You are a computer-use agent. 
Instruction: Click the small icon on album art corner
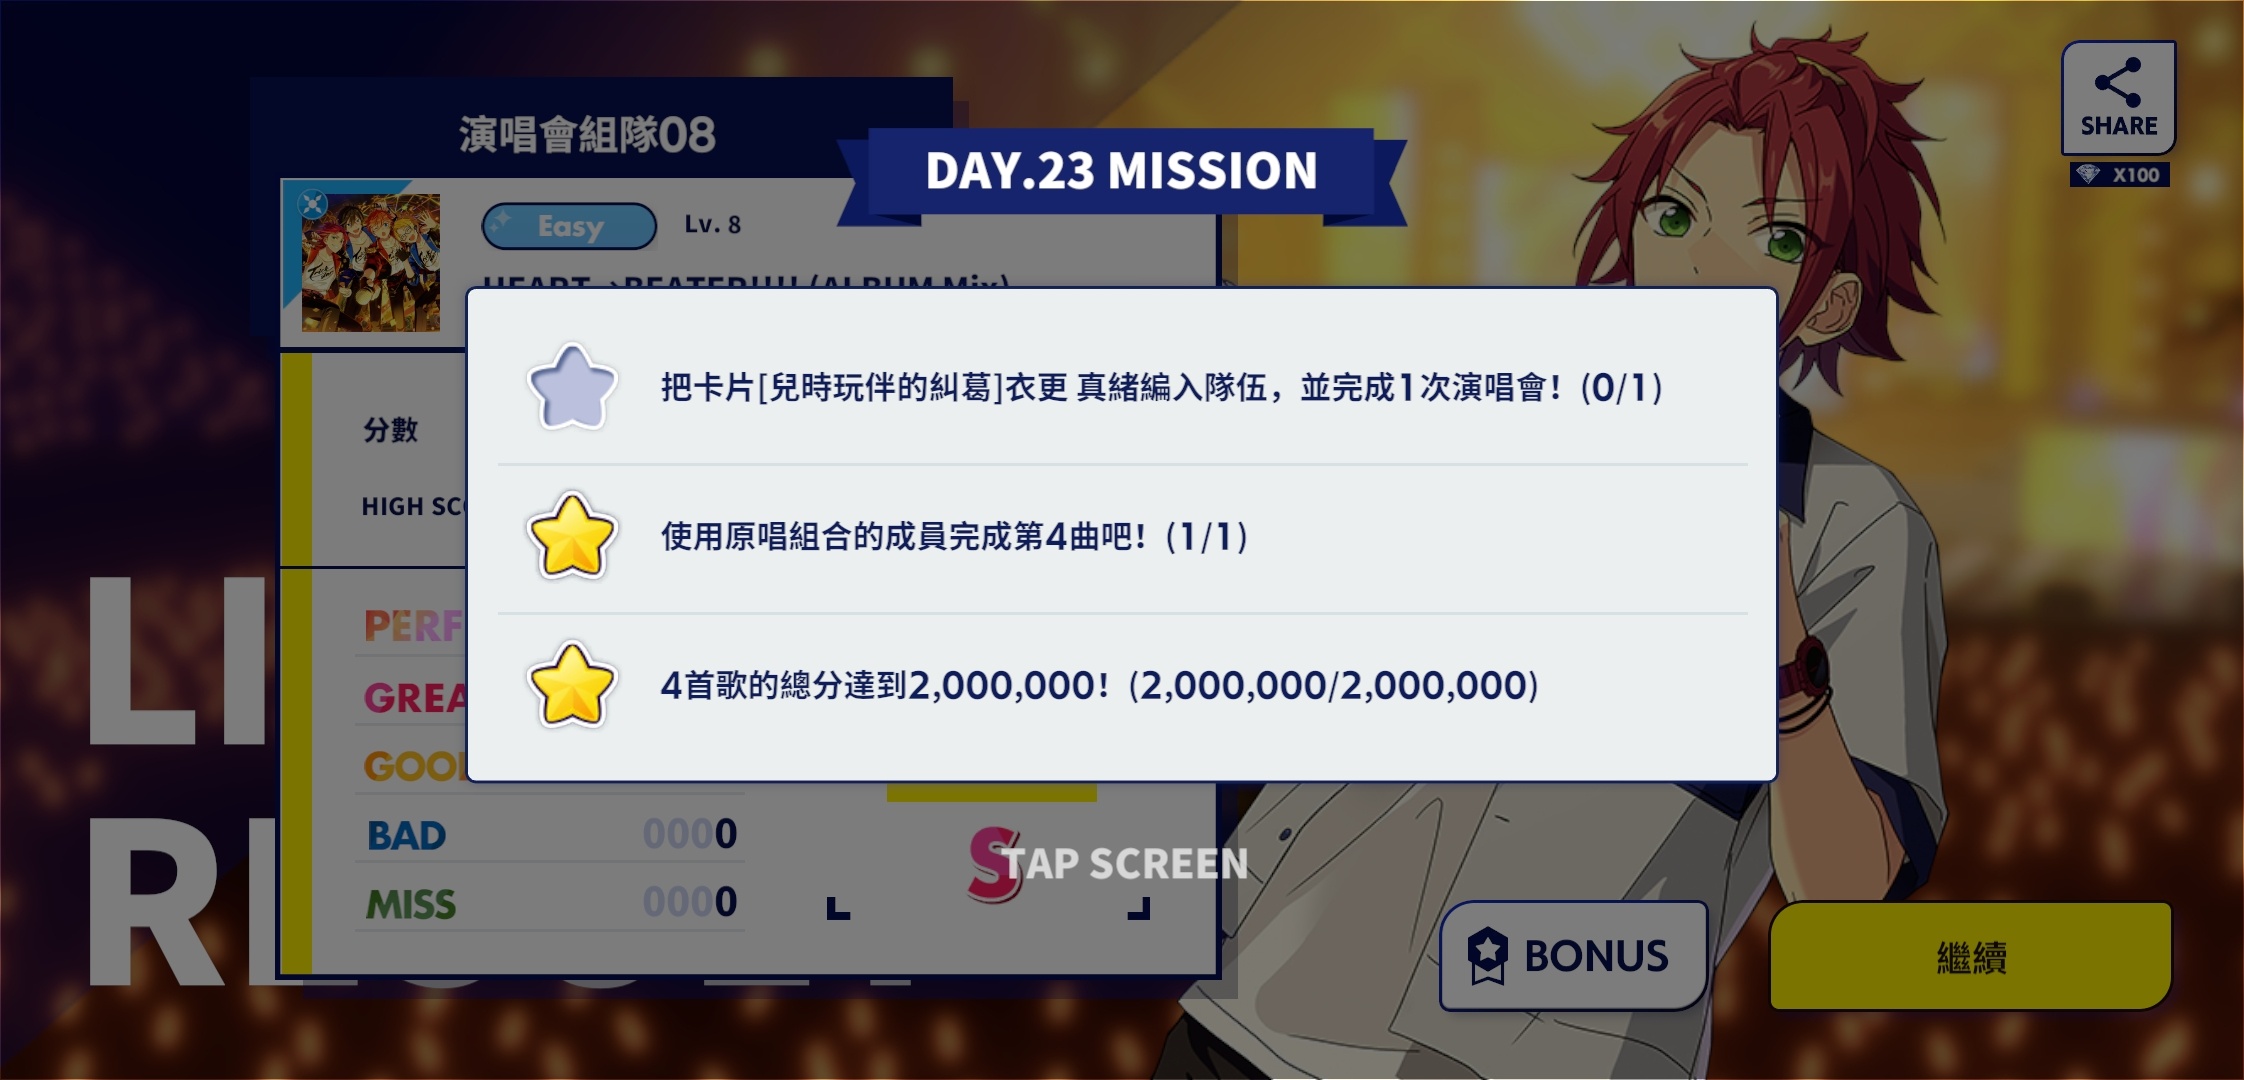(x=313, y=204)
